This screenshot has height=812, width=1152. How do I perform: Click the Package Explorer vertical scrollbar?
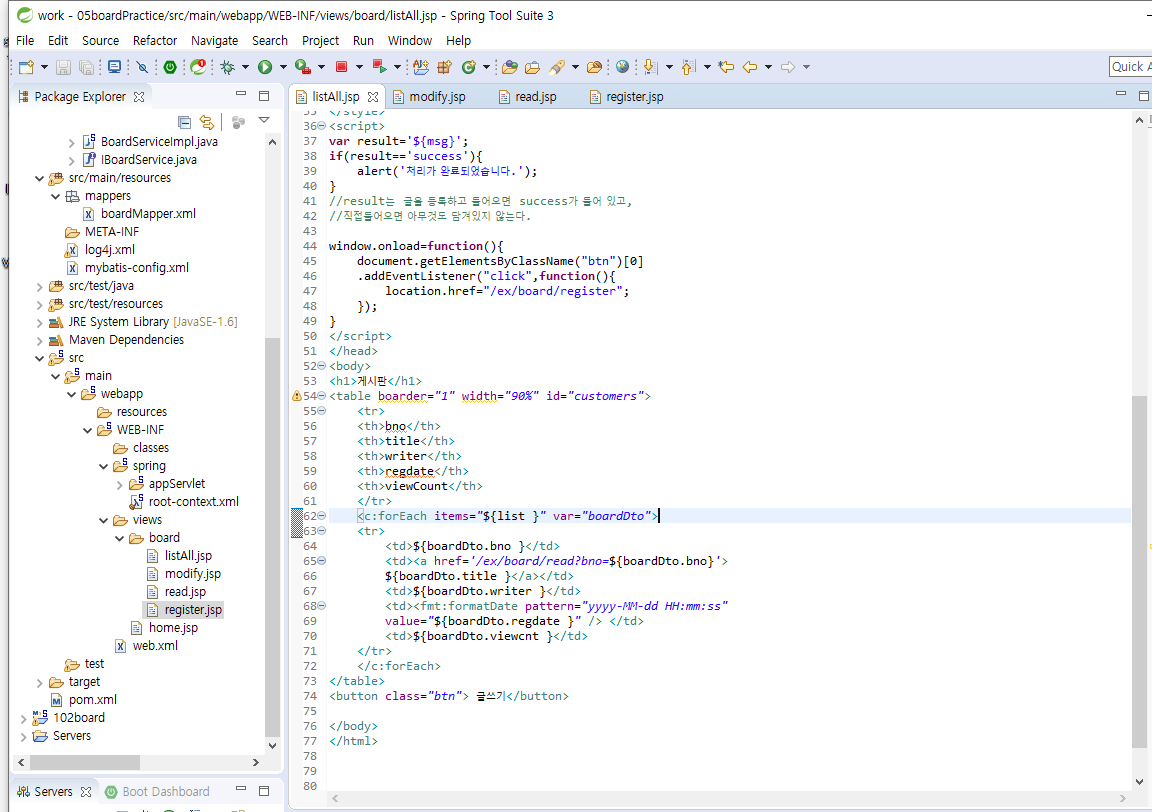click(273, 536)
